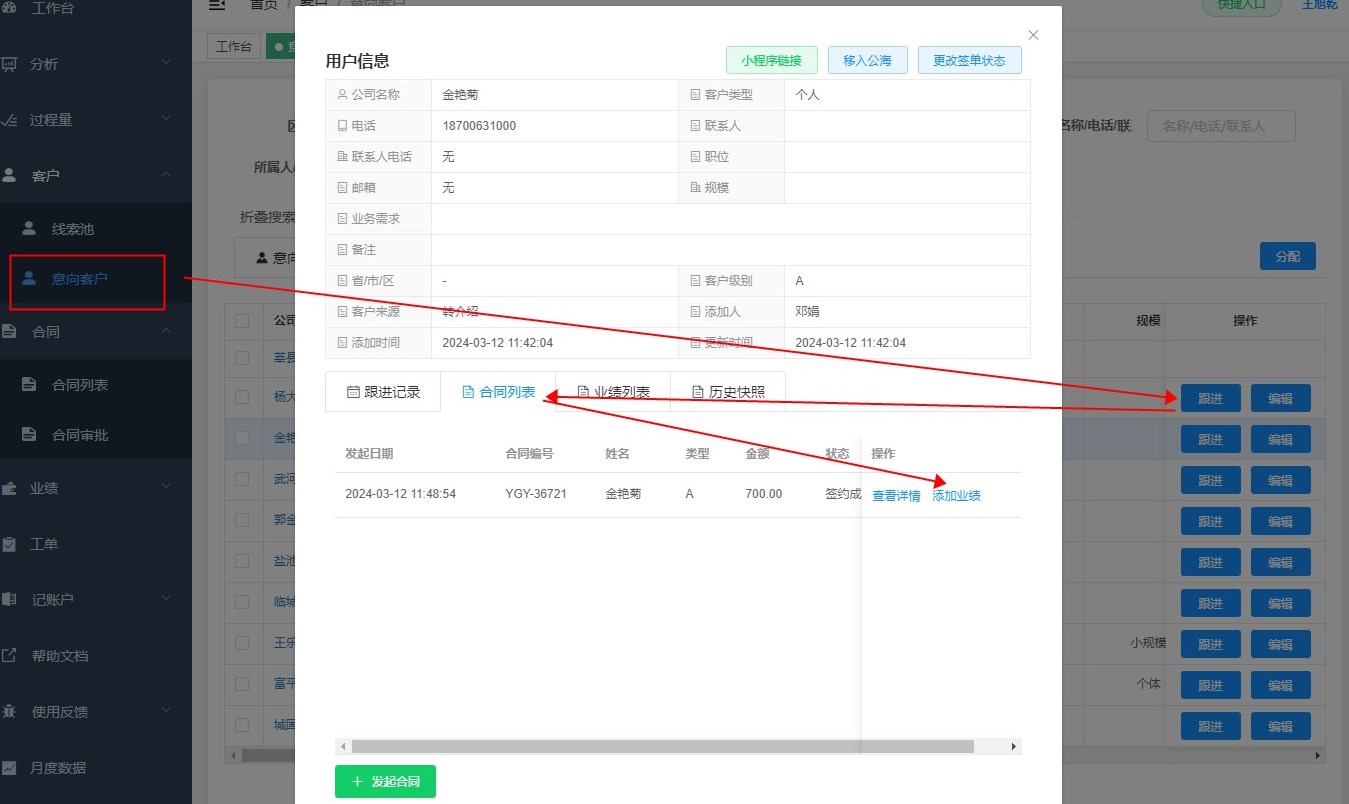
Task: Click the contract list scrollbar left arrow
Action: pos(343,746)
